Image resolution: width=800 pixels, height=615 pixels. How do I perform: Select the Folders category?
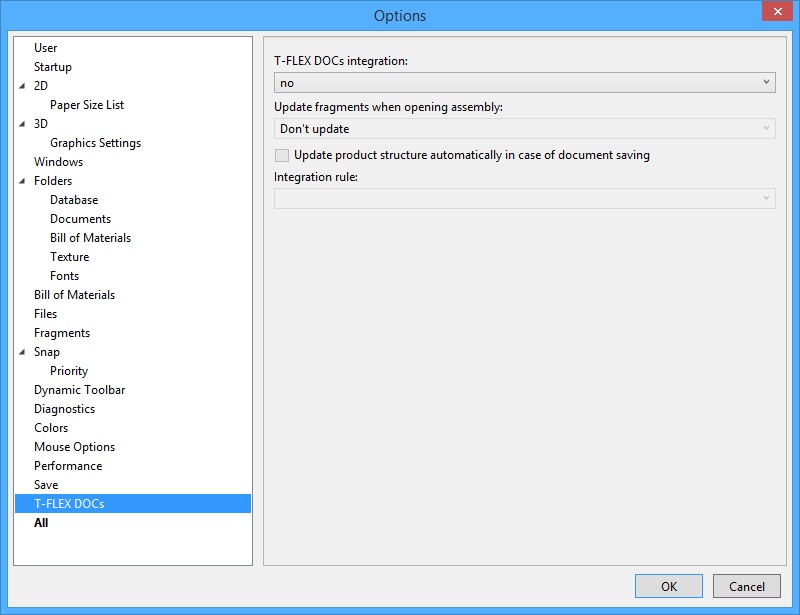pyautogui.click(x=53, y=181)
